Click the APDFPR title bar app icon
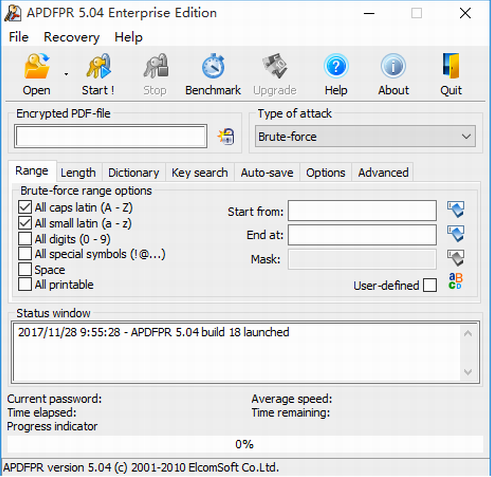Image resolution: width=491 pixels, height=477 pixels. (x=13, y=13)
